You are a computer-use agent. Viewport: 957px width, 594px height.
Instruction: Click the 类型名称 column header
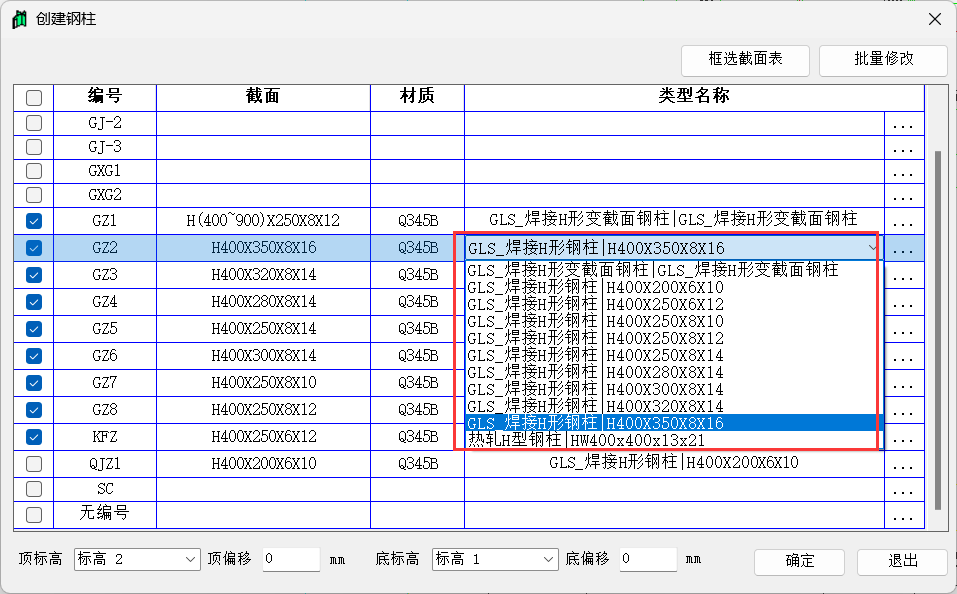coord(694,97)
